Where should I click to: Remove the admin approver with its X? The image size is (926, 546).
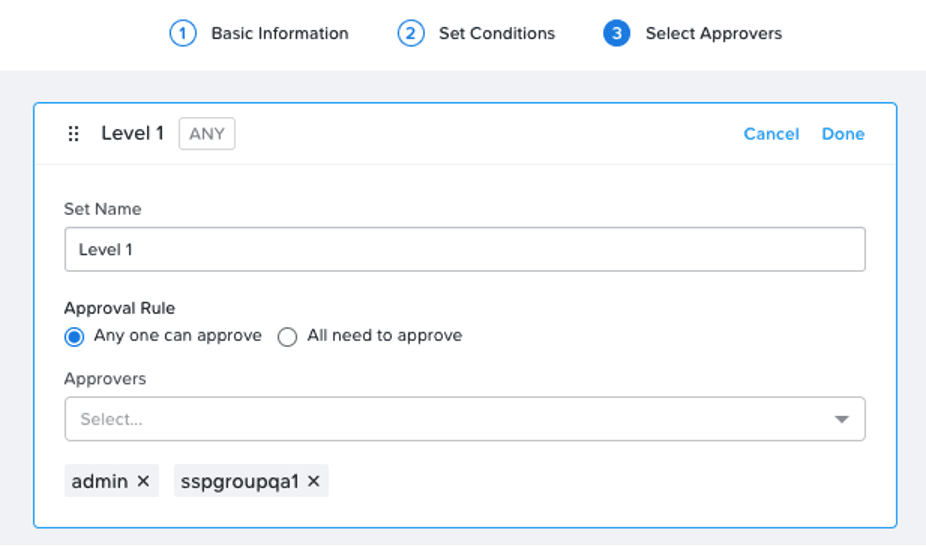click(x=143, y=481)
